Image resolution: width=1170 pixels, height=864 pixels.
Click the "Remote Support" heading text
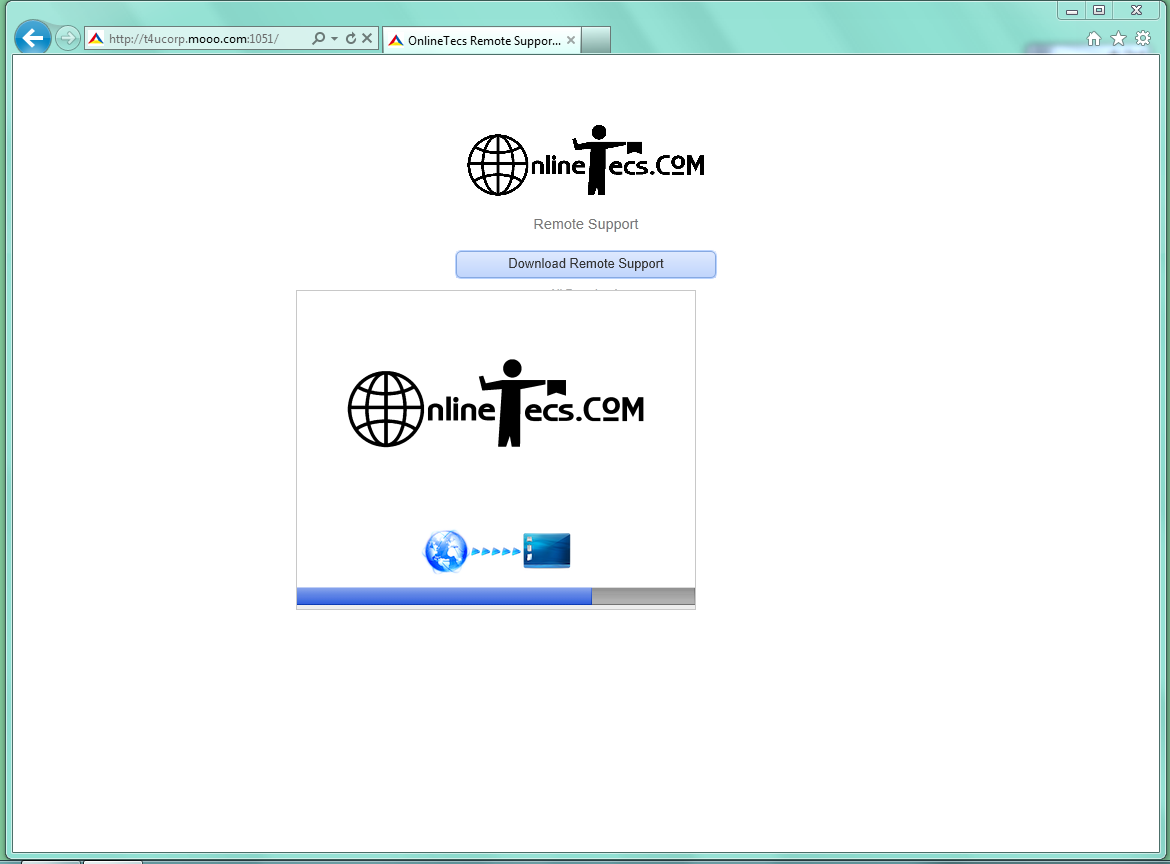pos(586,224)
